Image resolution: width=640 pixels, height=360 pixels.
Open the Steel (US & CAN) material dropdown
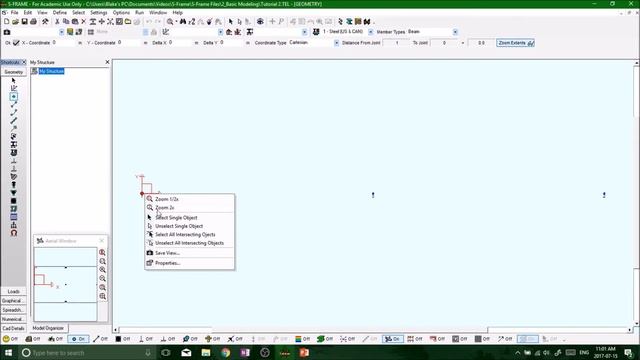371,32
